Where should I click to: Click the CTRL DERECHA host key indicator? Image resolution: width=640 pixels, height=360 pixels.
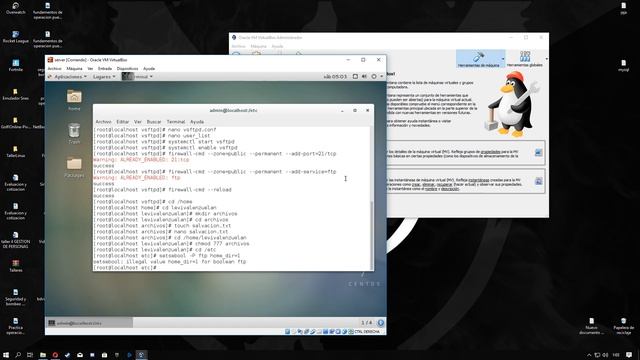pyautogui.click(x=367, y=331)
